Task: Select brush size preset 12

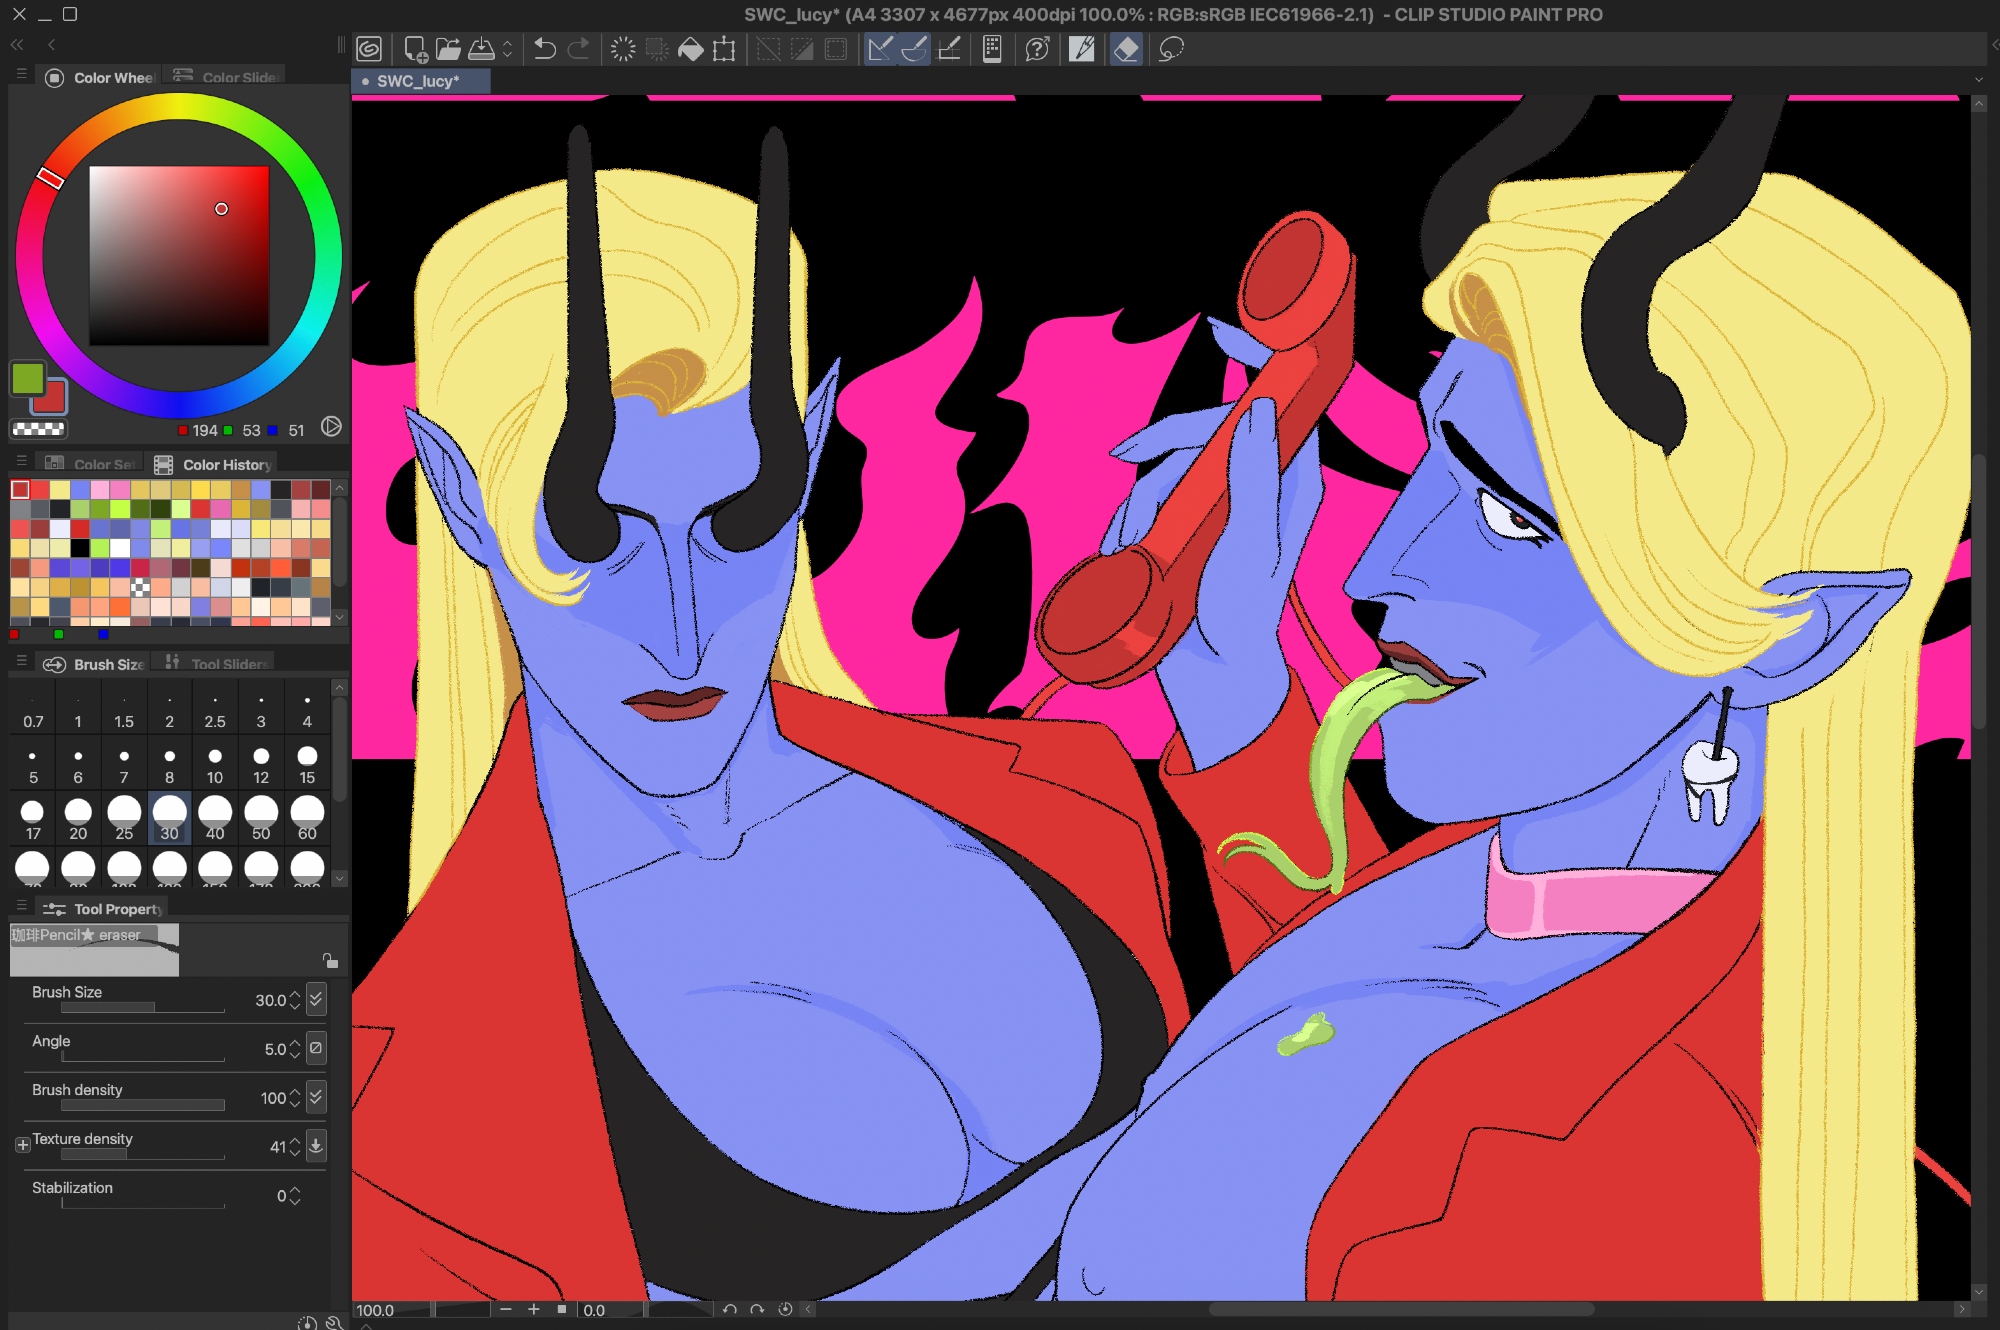Action: [x=261, y=763]
